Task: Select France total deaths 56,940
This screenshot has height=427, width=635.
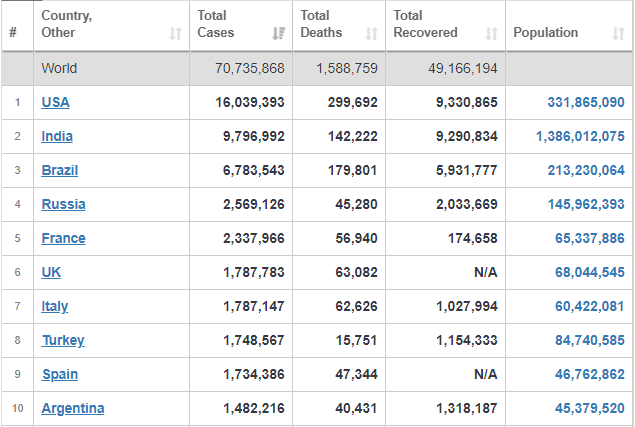Action: (356, 238)
